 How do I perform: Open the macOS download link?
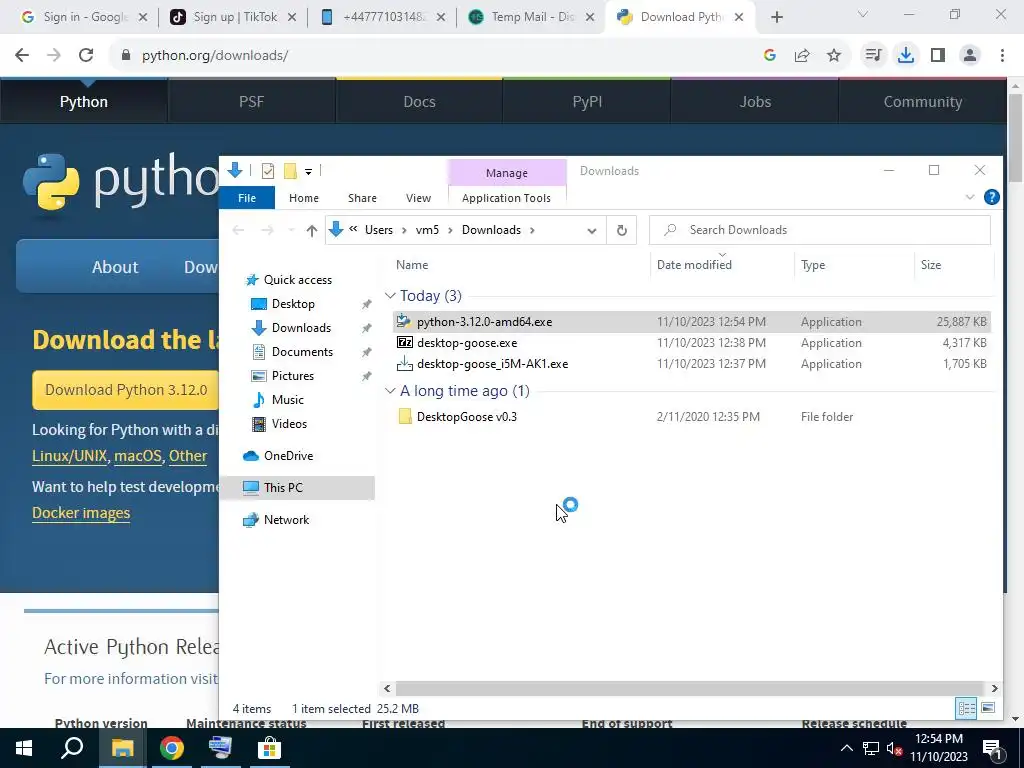(x=138, y=456)
